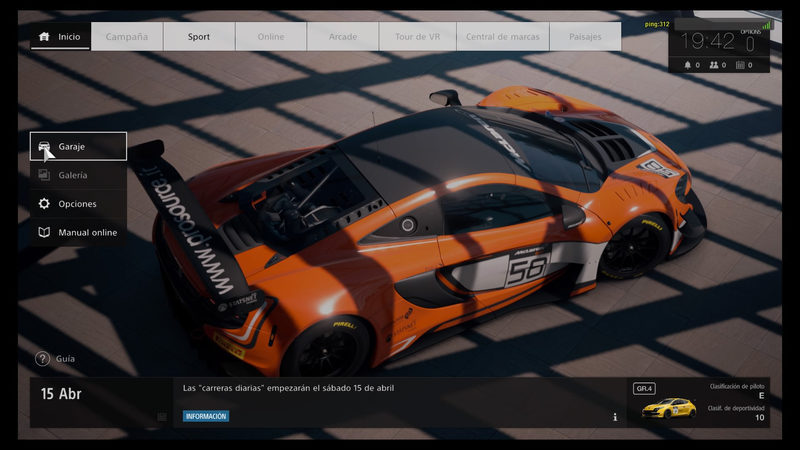
Task: Click the calendar icon in status panel
Action: coord(741,65)
